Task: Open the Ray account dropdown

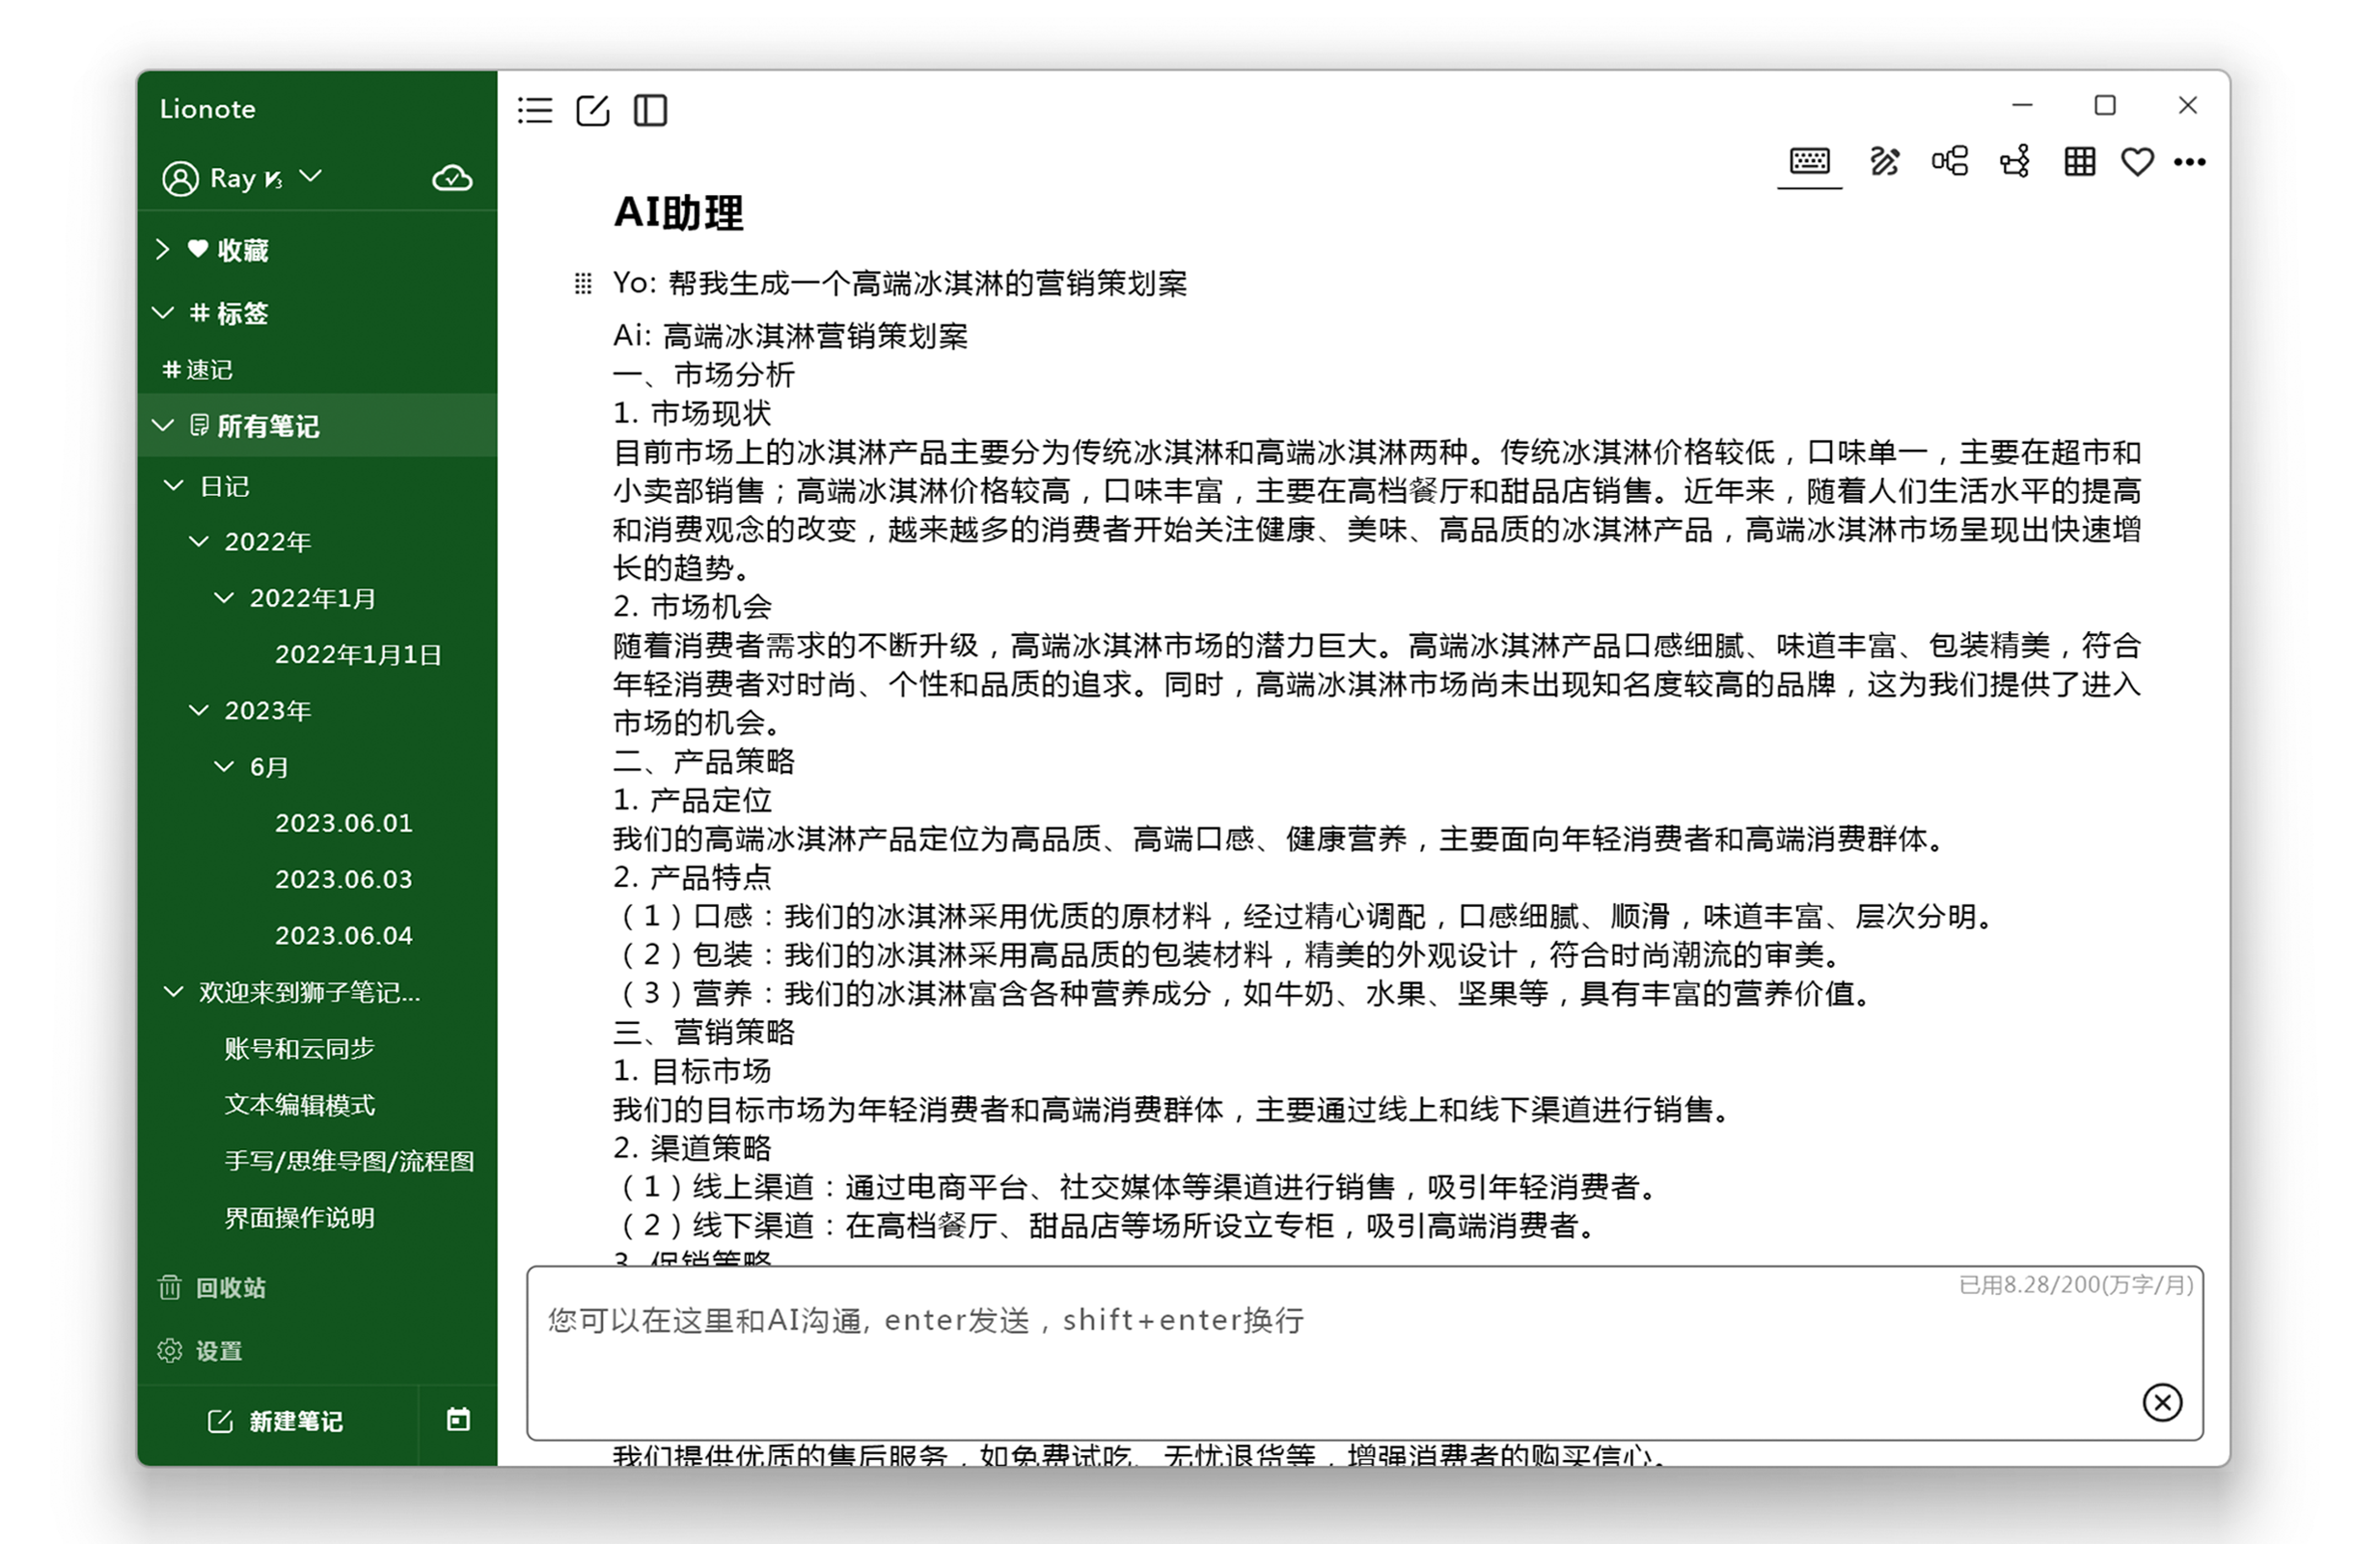Action: pyautogui.click(x=310, y=177)
